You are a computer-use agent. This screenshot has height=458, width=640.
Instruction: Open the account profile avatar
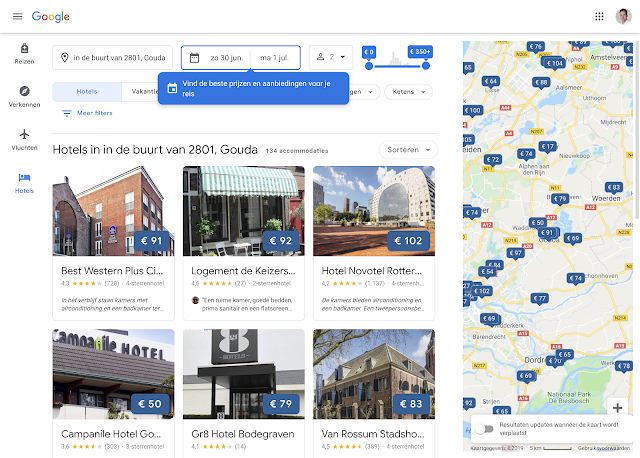pyautogui.click(x=623, y=16)
